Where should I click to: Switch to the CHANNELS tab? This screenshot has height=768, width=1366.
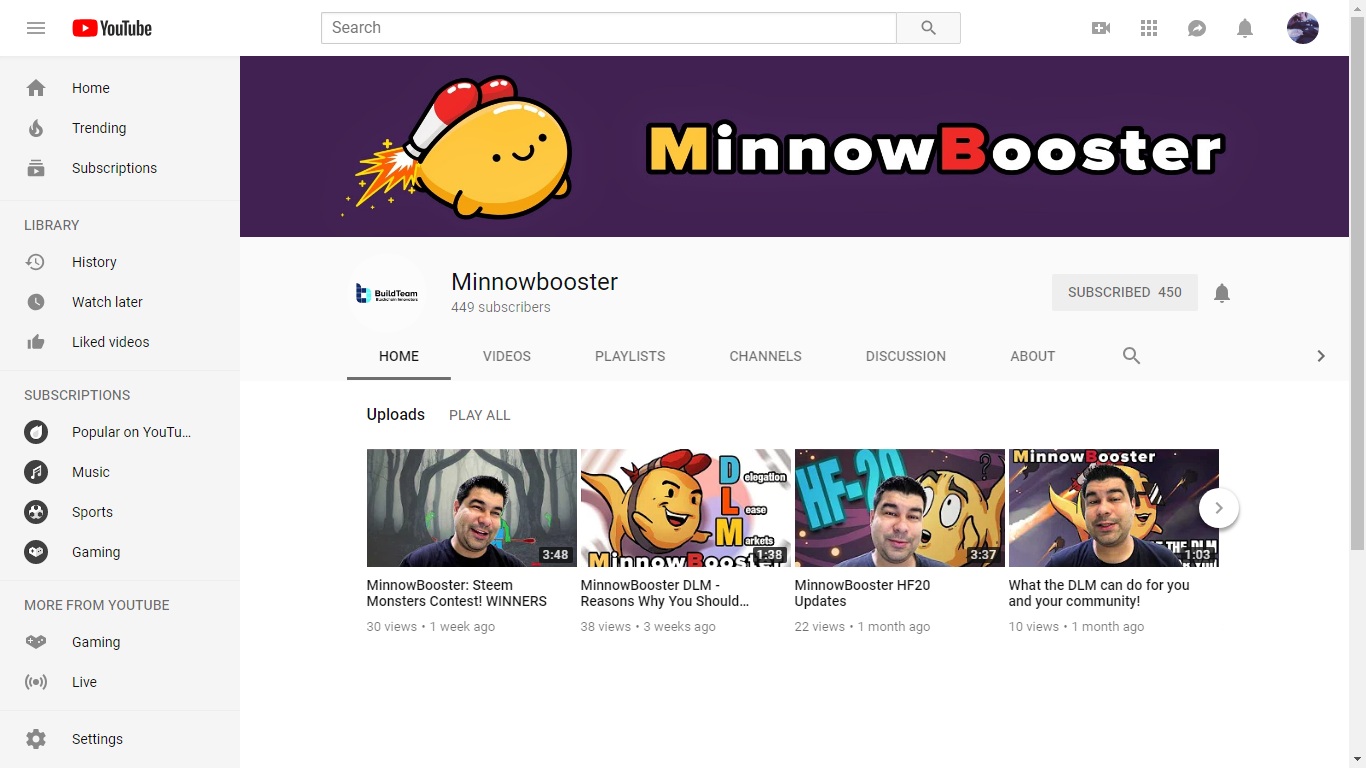click(x=766, y=356)
